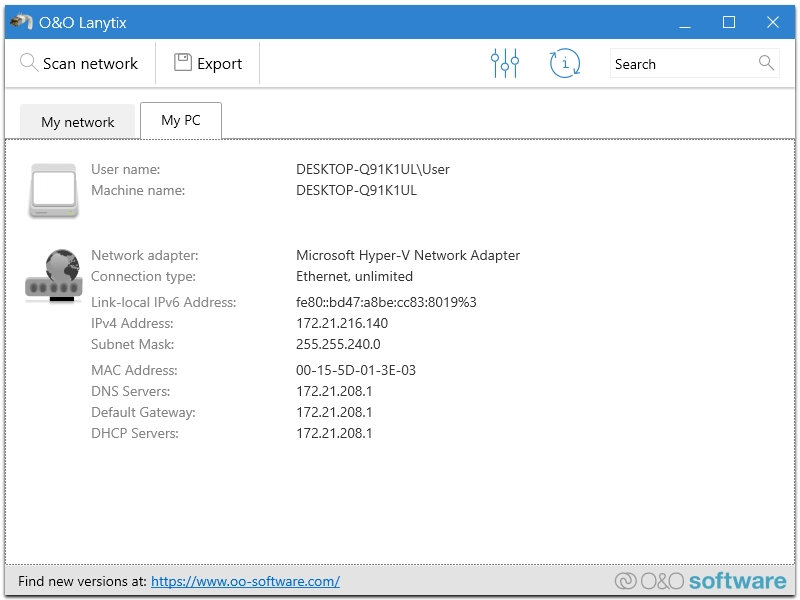Click the DHCP Servers value 172.21.208.1
Viewport: 800px width, 600px height.
[334, 433]
